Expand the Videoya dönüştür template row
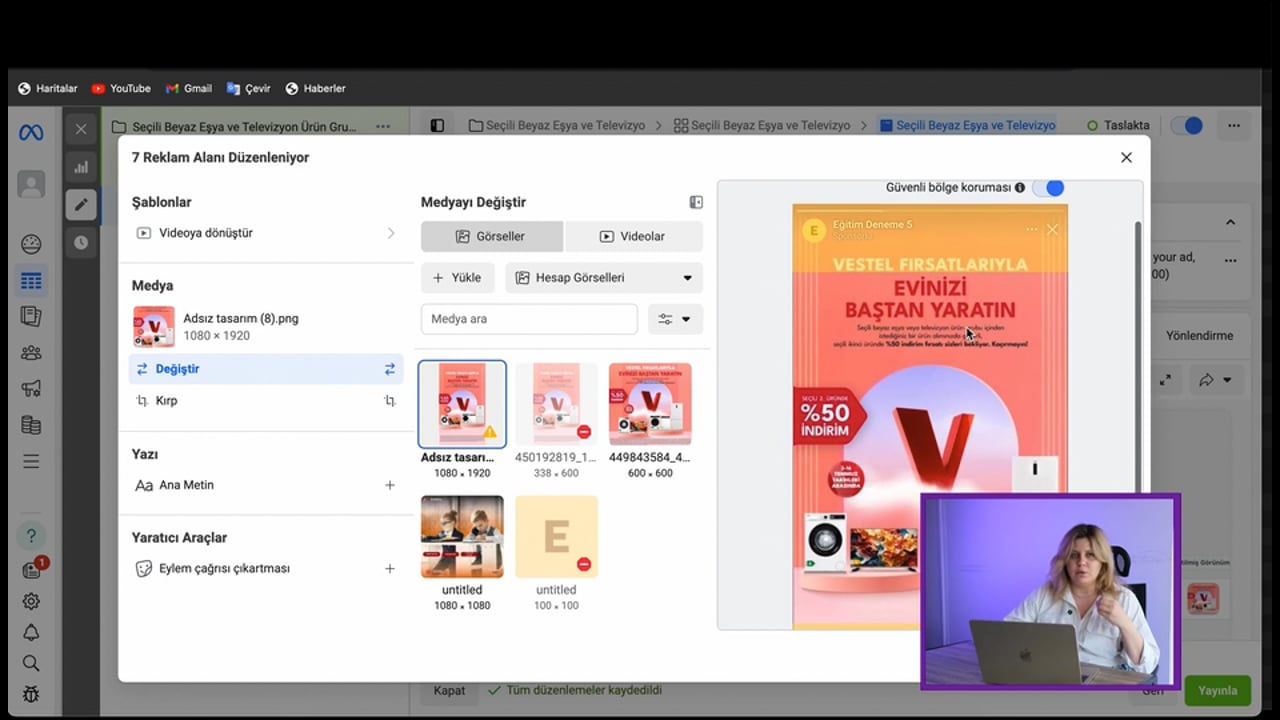1280x720 pixels. [267, 233]
